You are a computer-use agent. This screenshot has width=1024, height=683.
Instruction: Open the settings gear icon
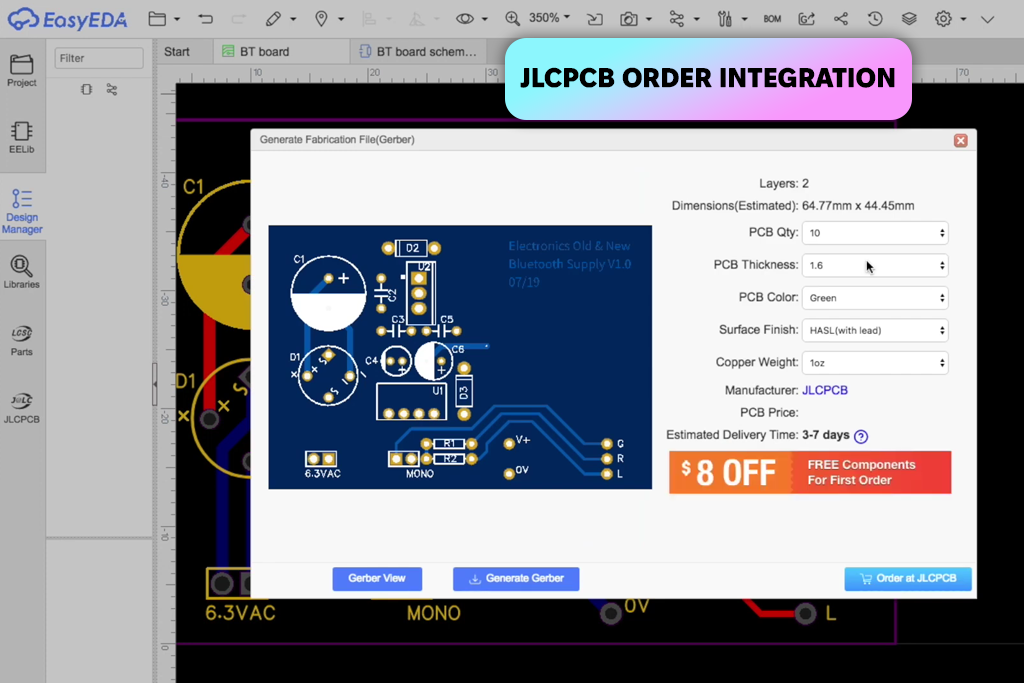(x=943, y=19)
